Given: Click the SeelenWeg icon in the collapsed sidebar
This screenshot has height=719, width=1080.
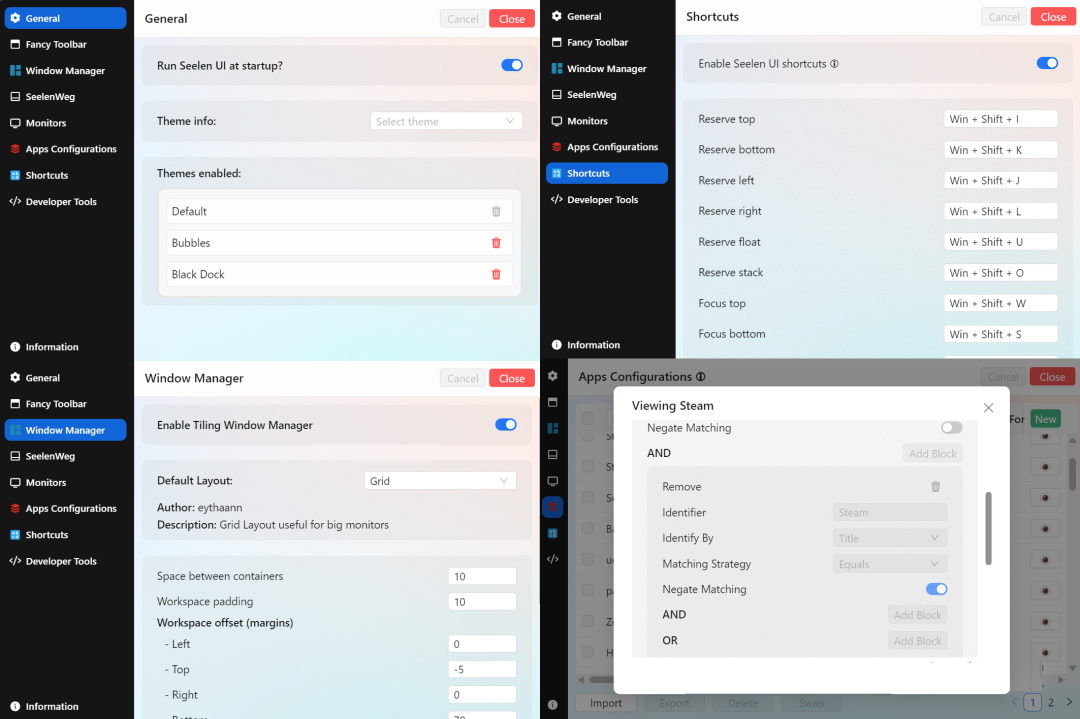Looking at the screenshot, I should pyautogui.click(x=552, y=455).
